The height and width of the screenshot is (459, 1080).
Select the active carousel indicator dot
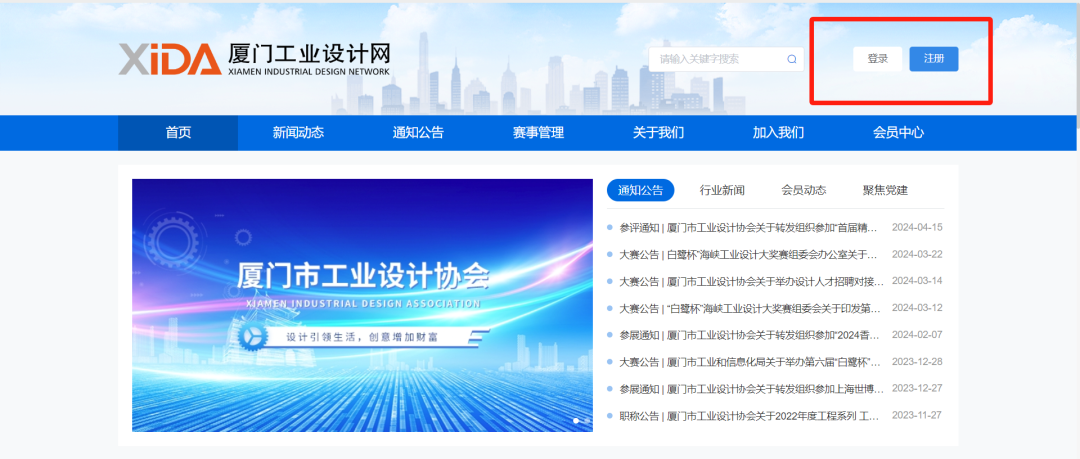pyautogui.click(x=576, y=421)
